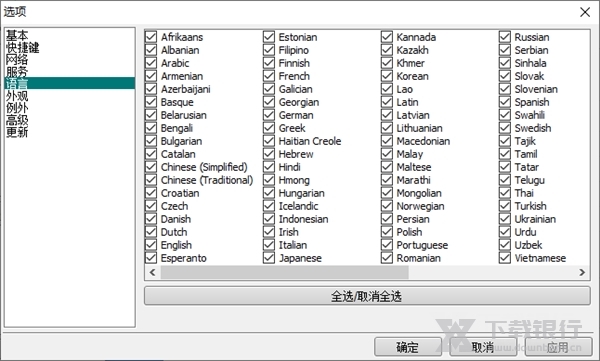The width and height of the screenshot is (600, 361).
Task: Open the 快捷键 settings category
Action: click(x=23, y=48)
